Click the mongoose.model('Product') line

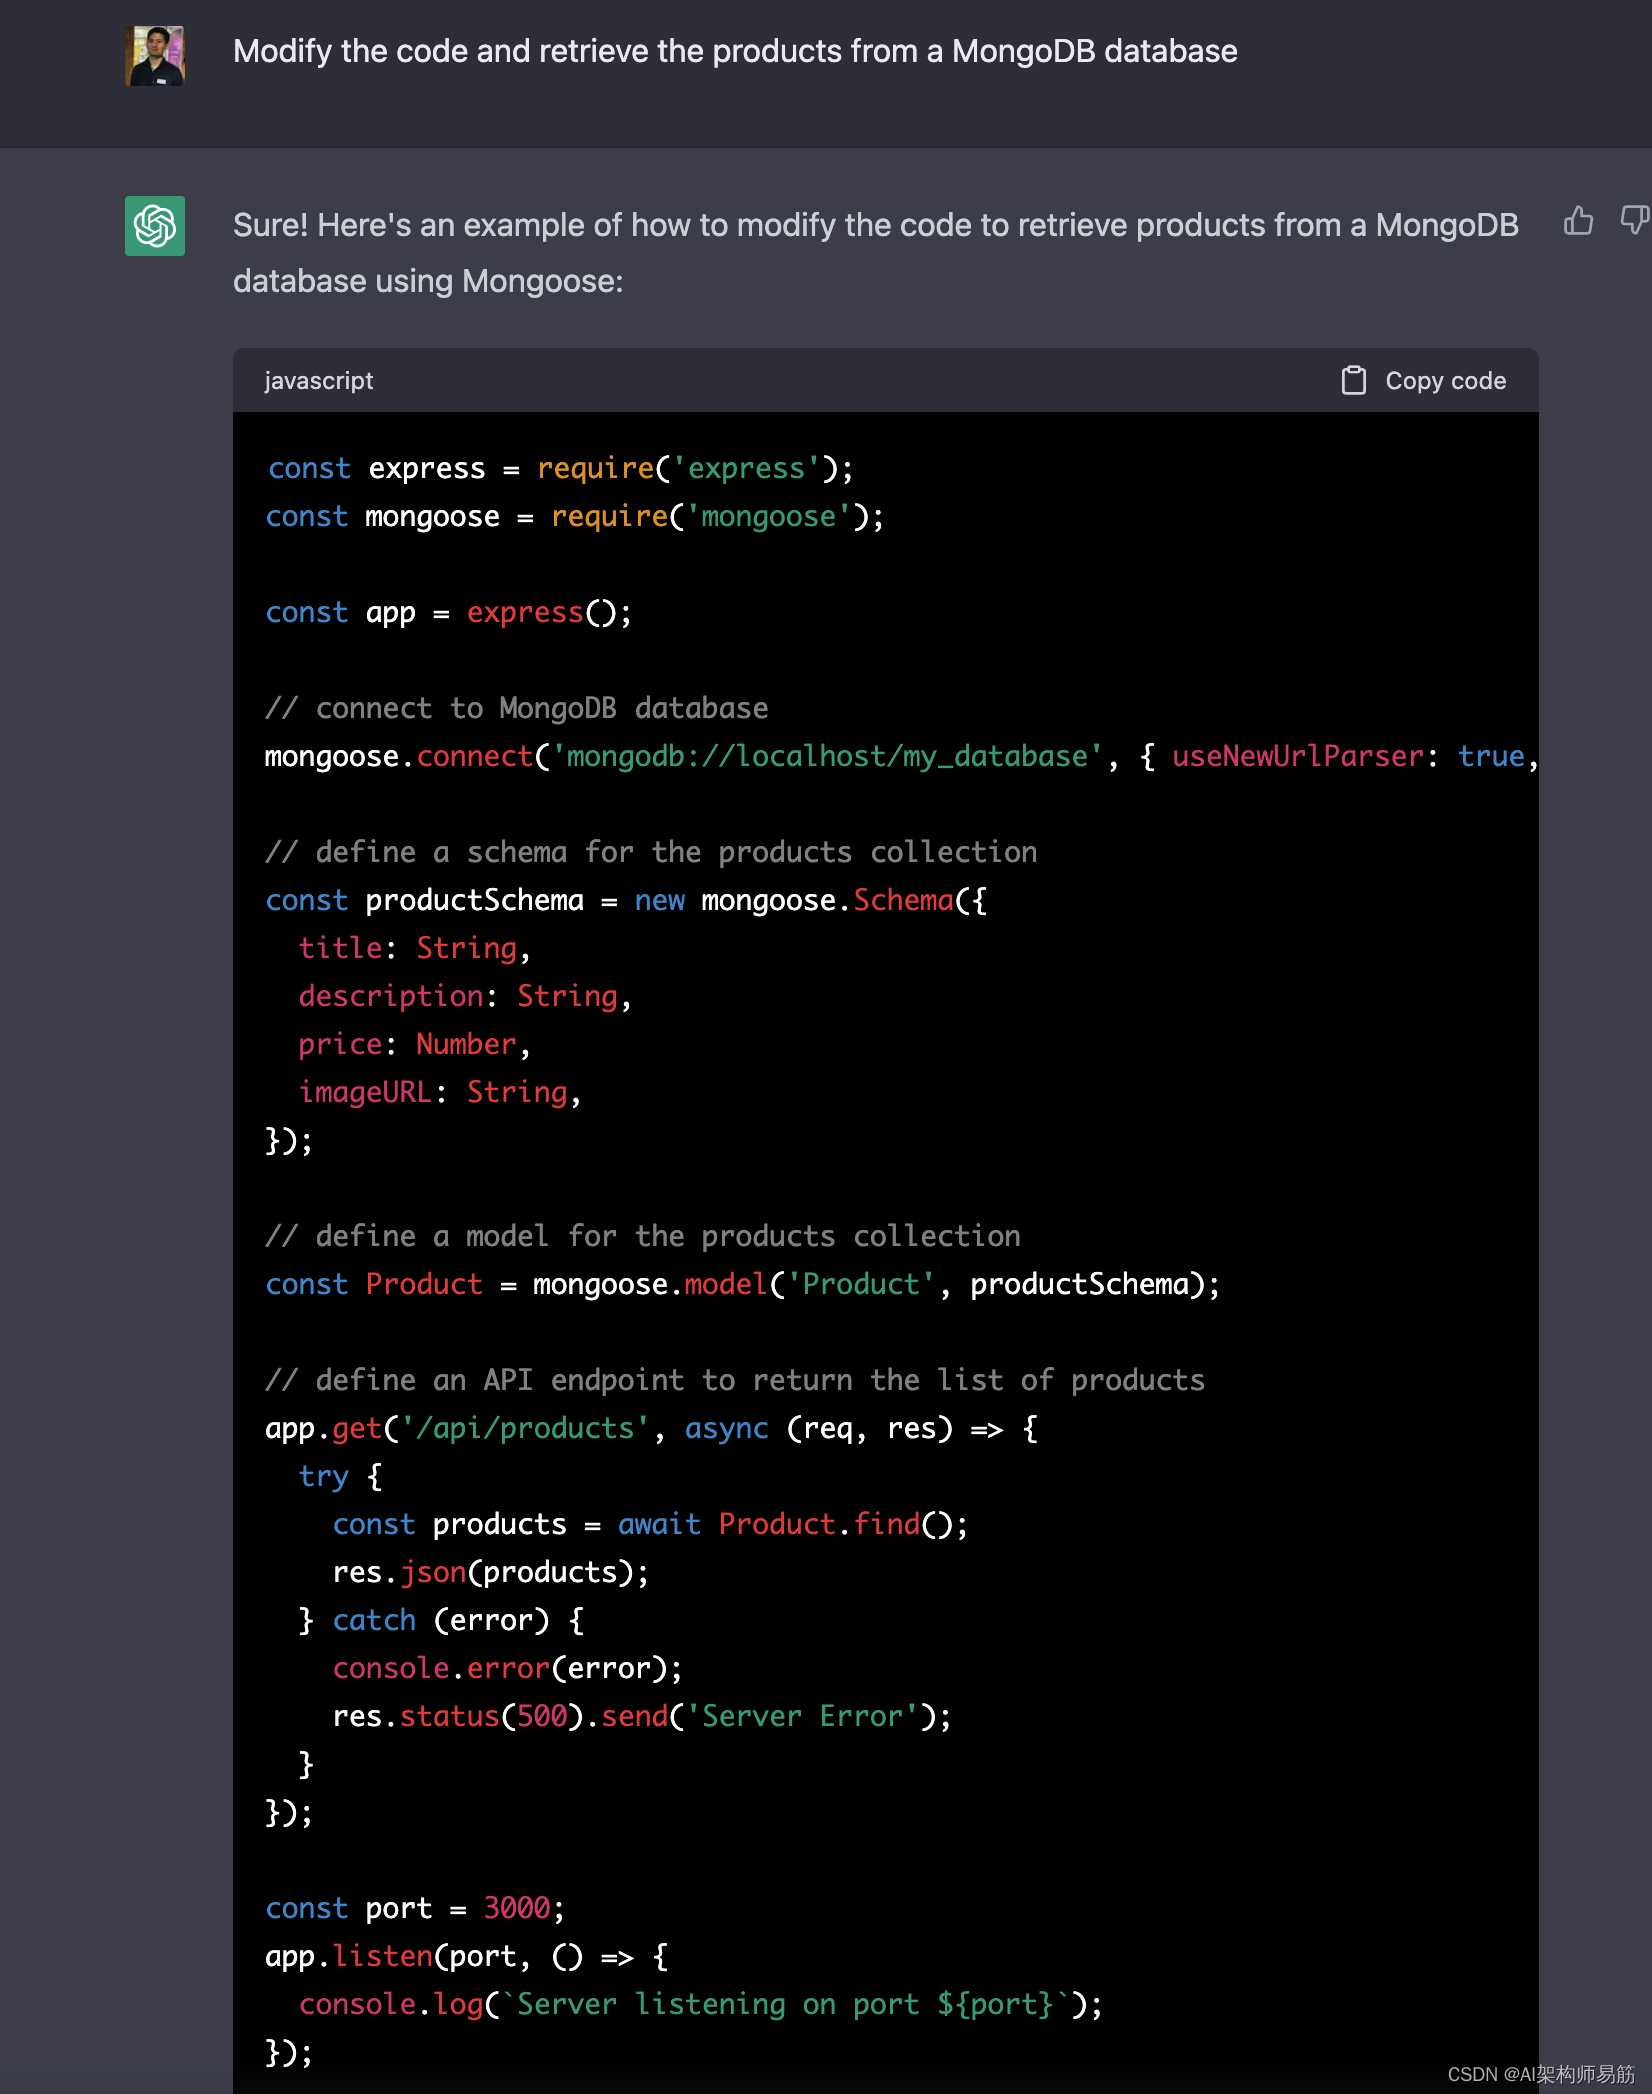[743, 1284]
